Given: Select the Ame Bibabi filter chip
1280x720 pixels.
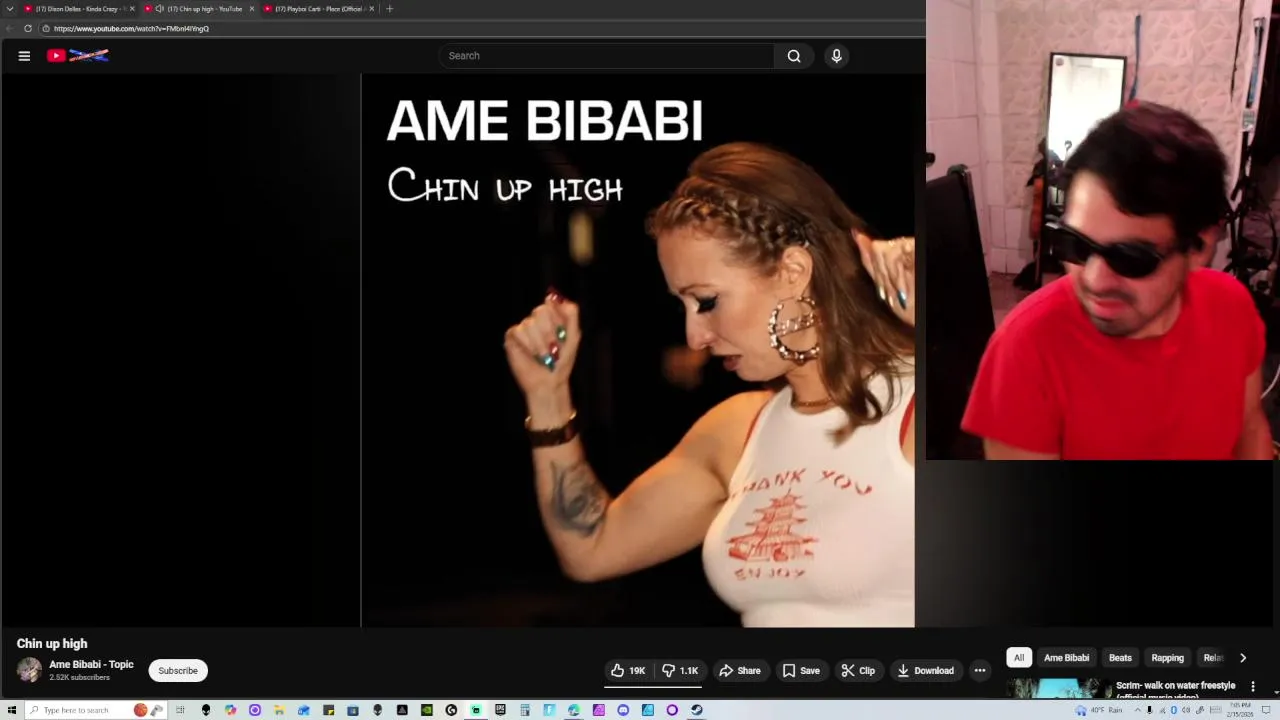Looking at the screenshot, I should 1066,658.
